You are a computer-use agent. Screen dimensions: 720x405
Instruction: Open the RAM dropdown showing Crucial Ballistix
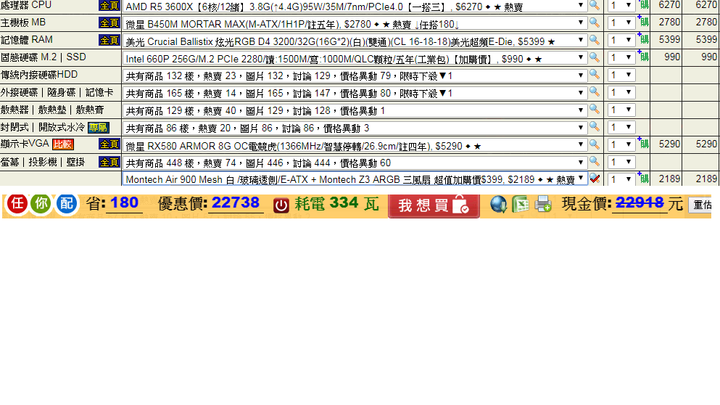[354, 40]
